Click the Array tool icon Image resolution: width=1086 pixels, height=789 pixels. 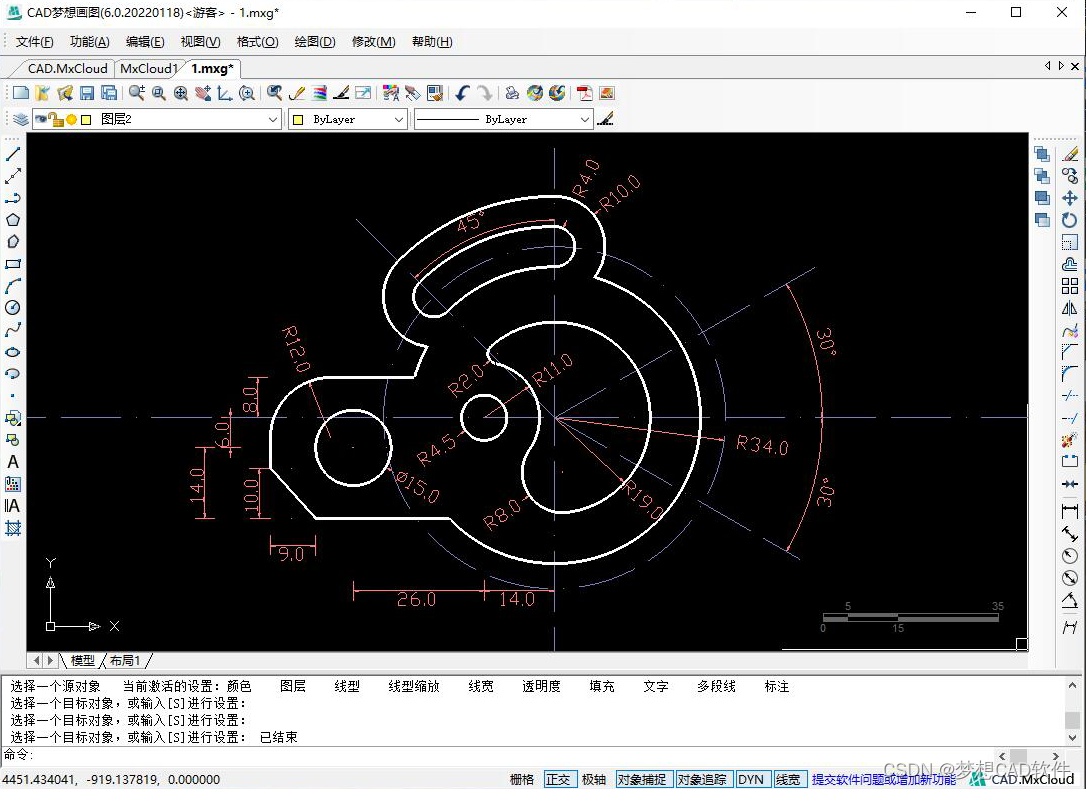(1070, 286)
